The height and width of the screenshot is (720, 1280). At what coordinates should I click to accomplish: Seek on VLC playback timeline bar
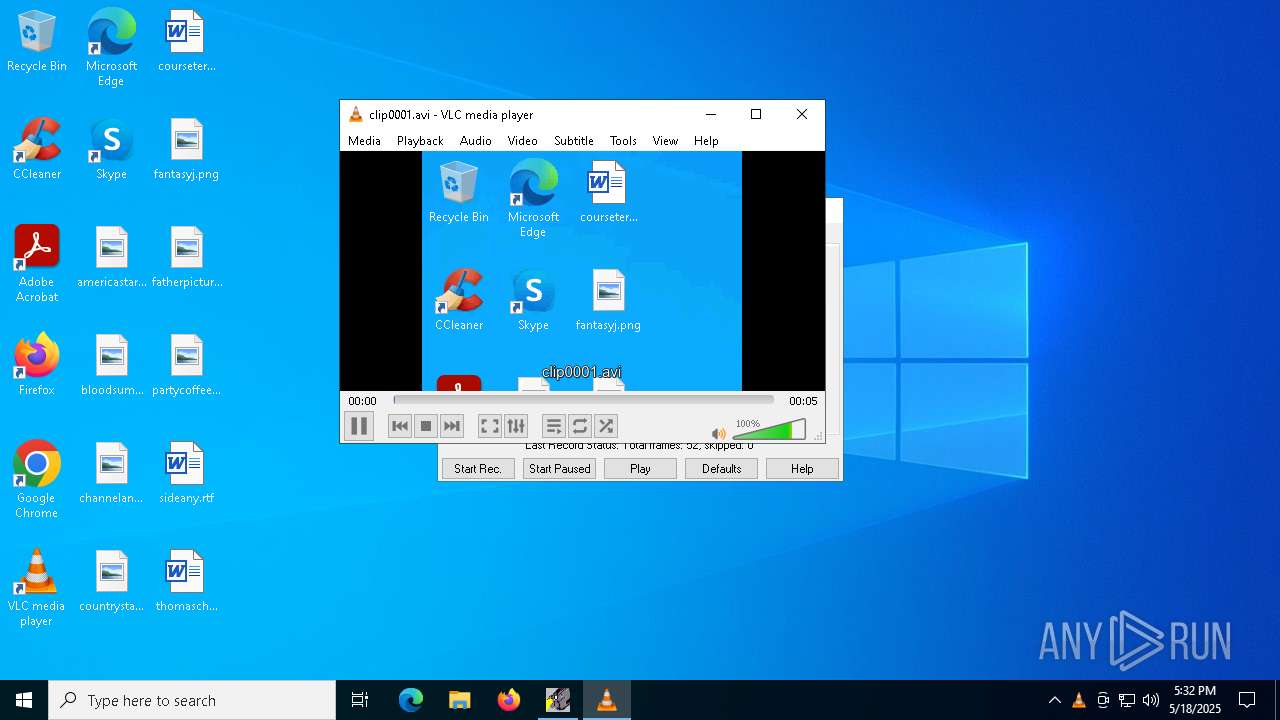583,400
